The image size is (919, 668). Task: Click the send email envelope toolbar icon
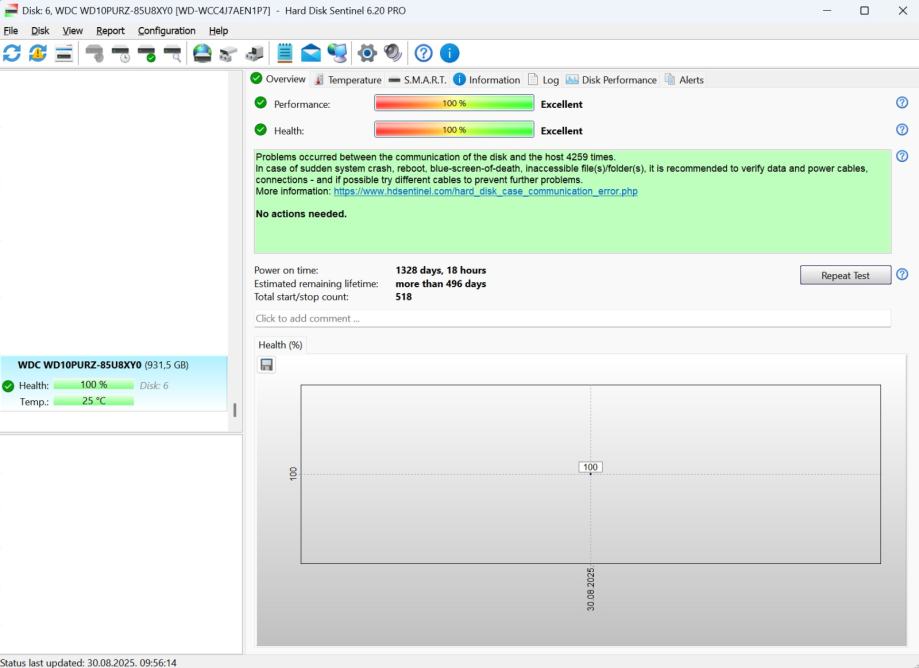click(311, 53)
